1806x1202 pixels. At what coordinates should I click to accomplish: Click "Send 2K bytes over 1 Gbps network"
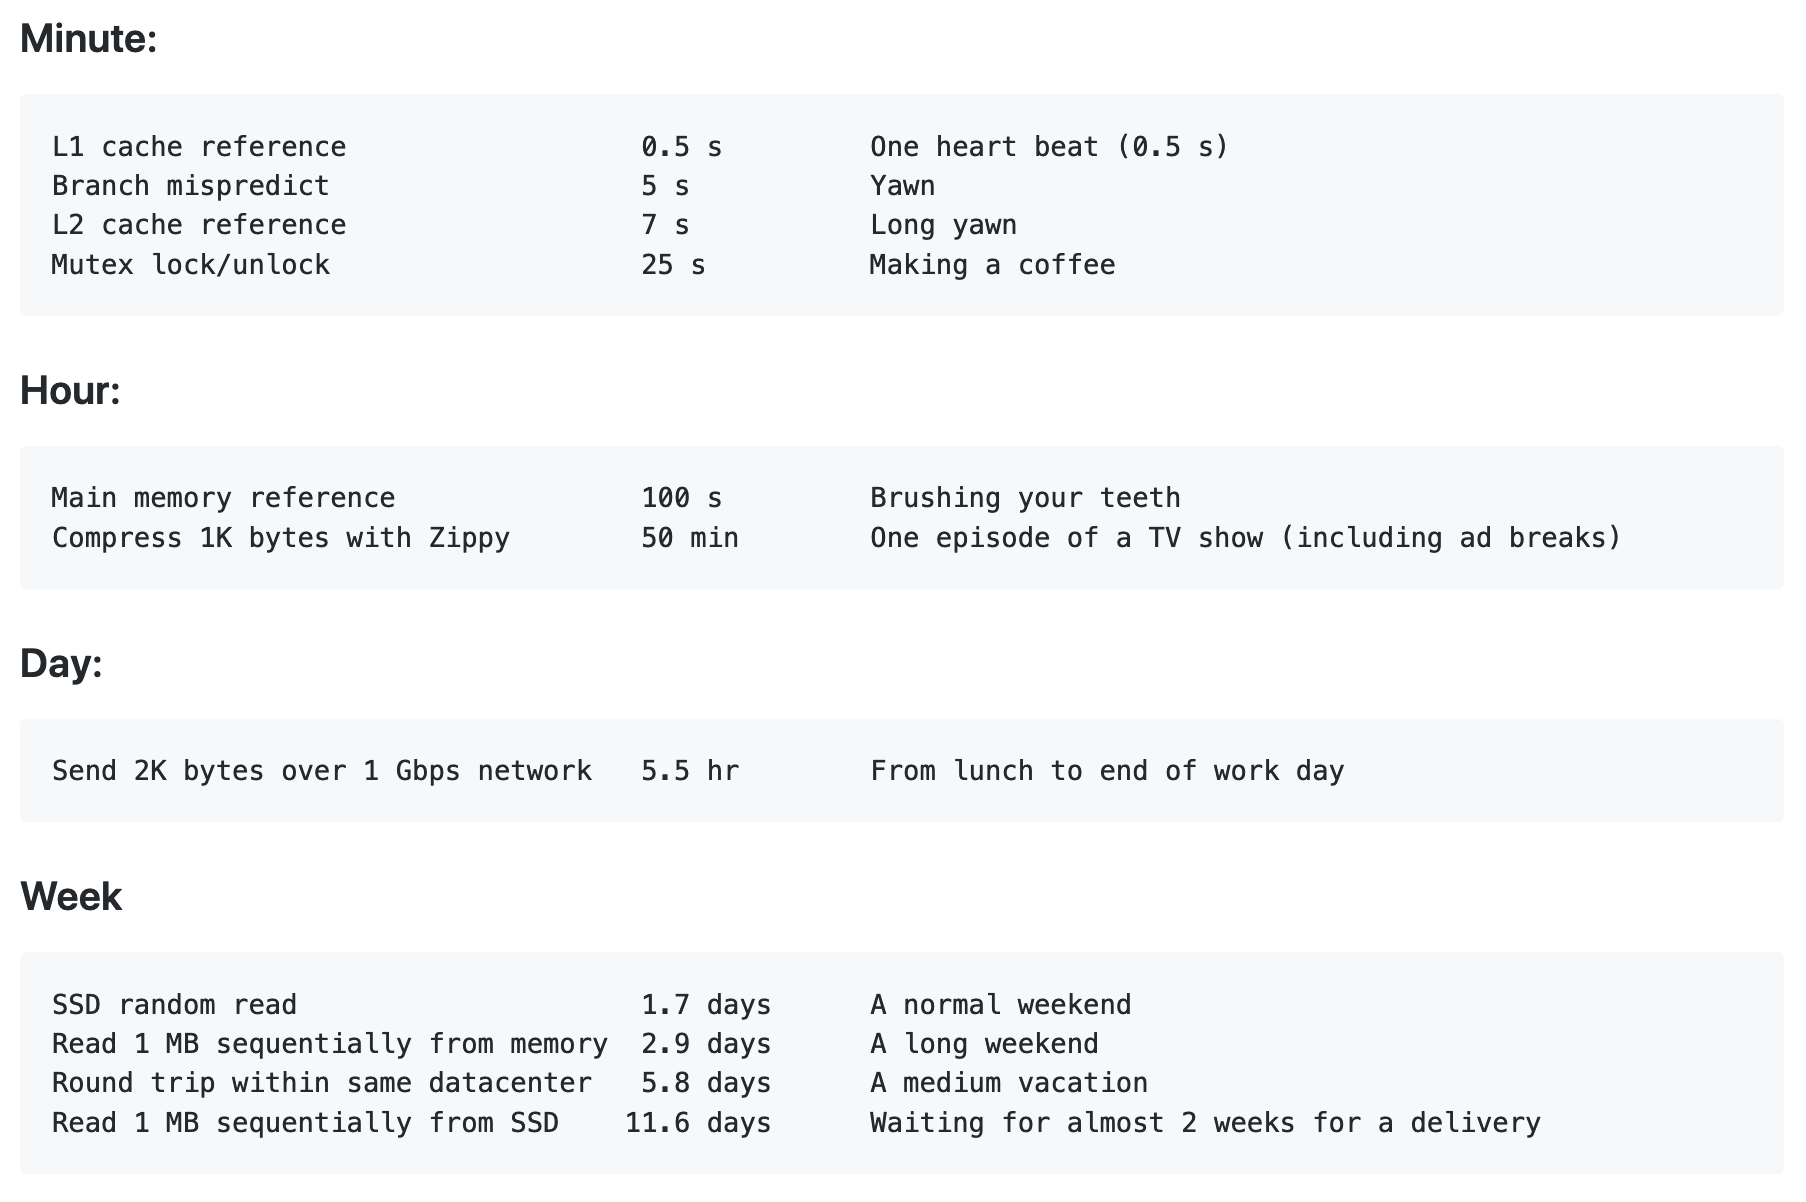(x=322, y=771)
